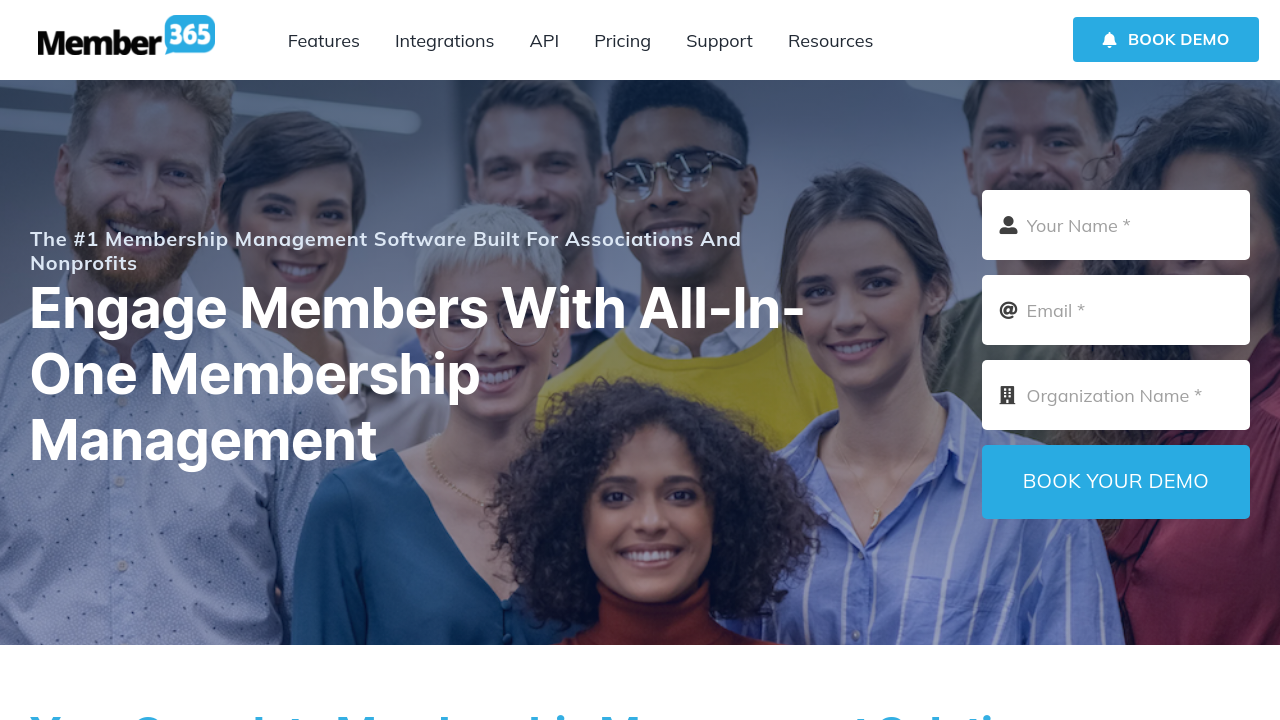Screen dimensions: 1280x720
Task: Go to the API page
Action: [x=544, y=41]
